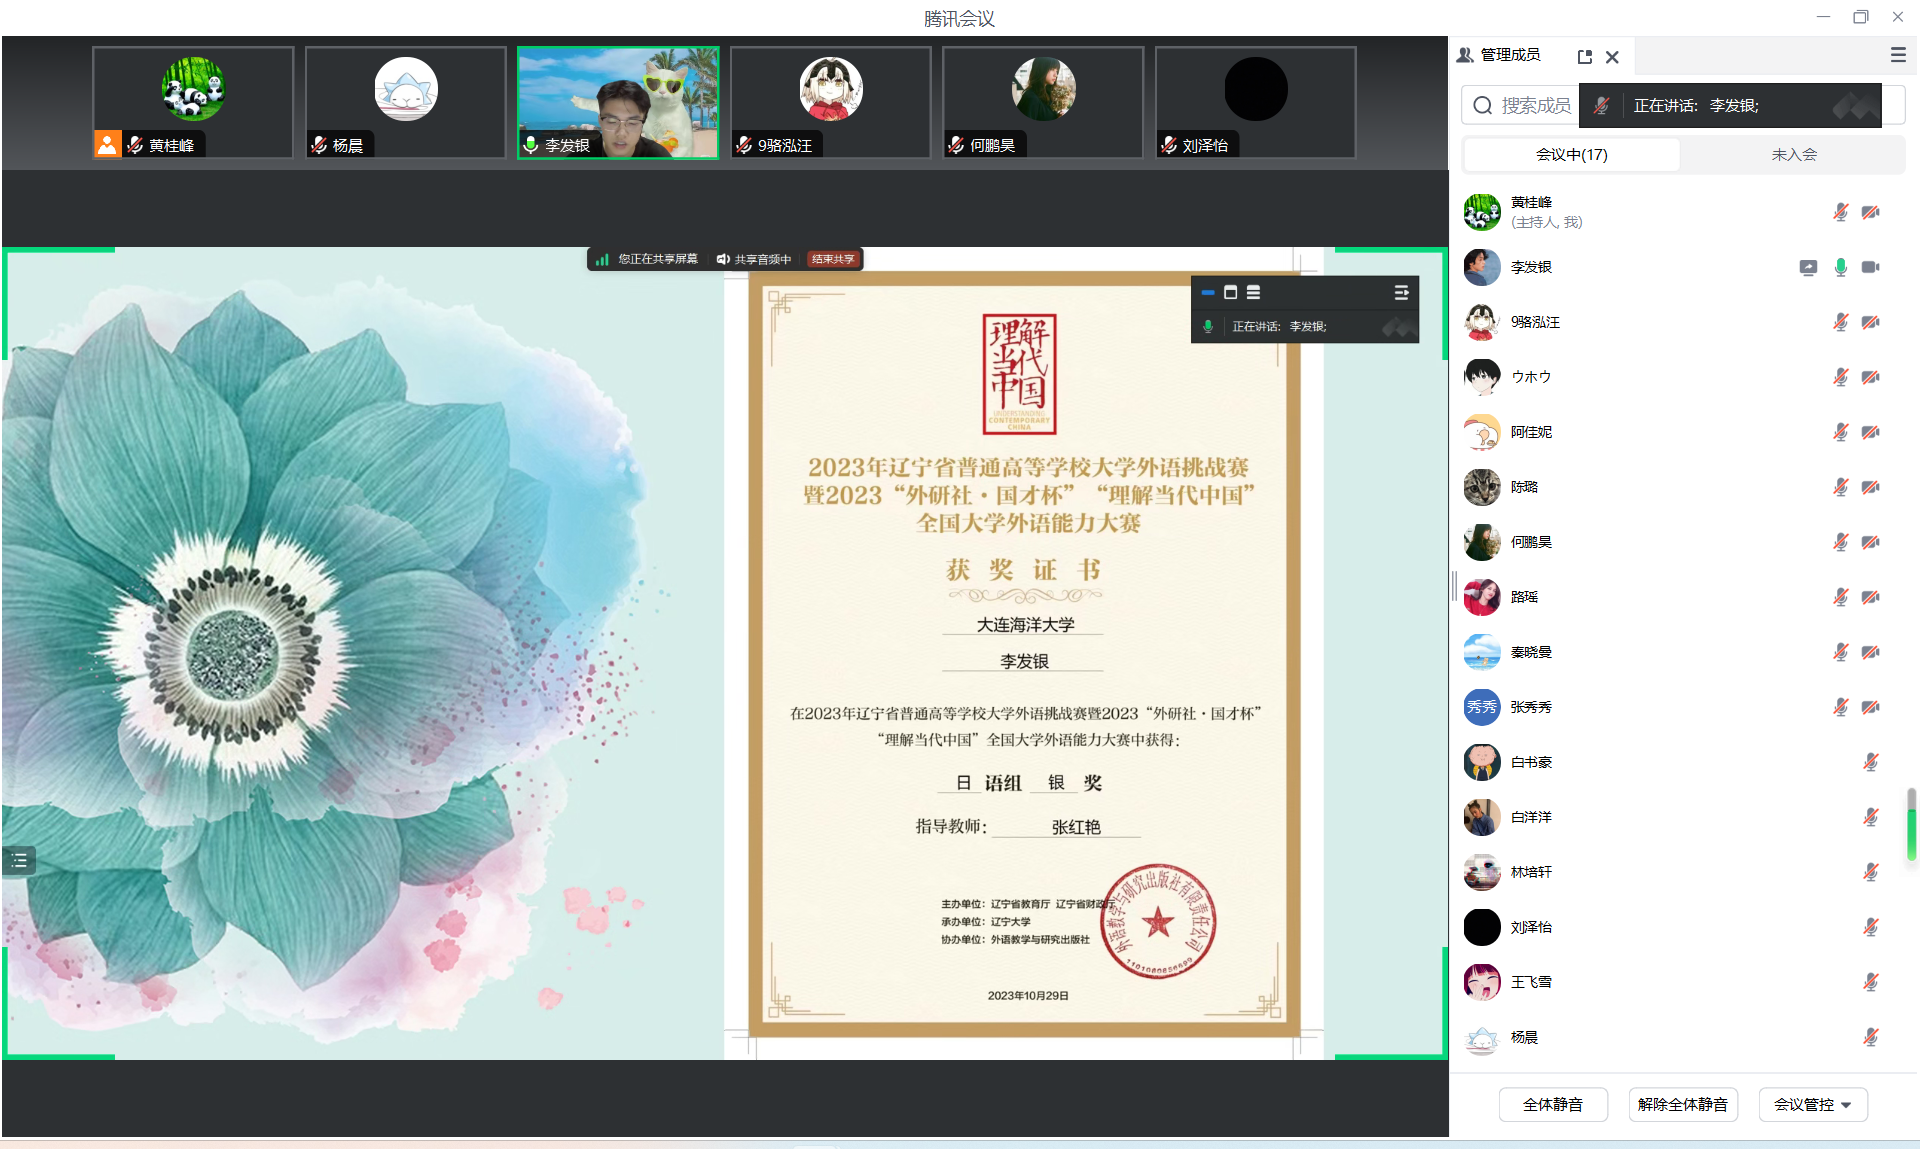The height and width of the screenshot is (1149, 1920).
Task: Collapse floating window to minimal bar view
Action: click(1208, 292)
